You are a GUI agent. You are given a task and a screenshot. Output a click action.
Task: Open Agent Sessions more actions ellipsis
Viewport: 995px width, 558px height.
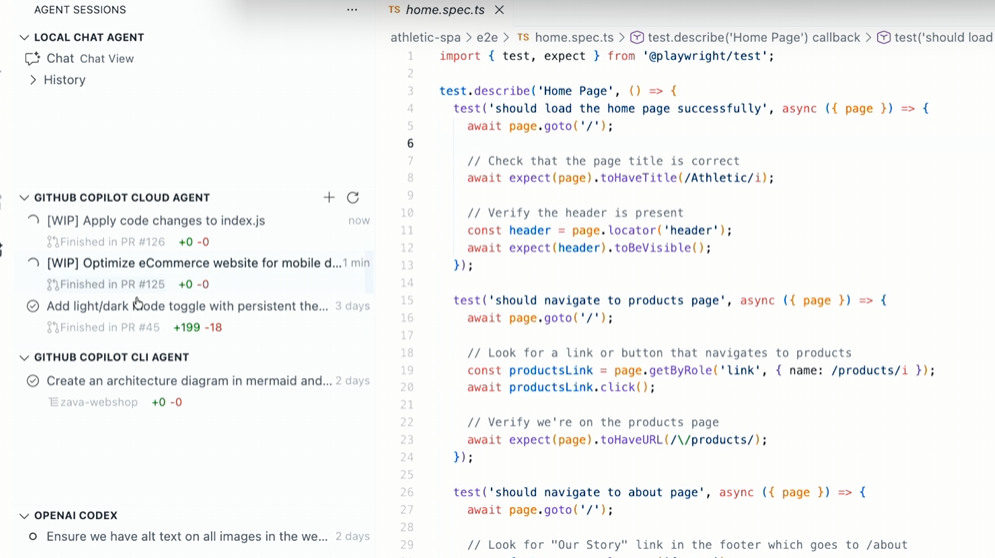tap(352, 10)
